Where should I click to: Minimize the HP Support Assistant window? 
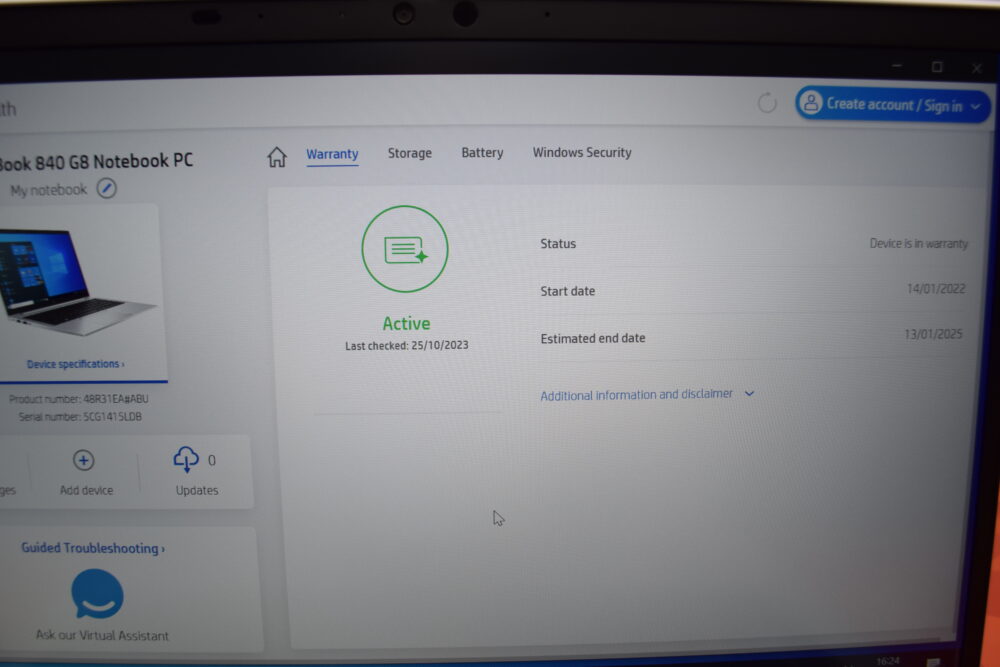coord(897,66)
